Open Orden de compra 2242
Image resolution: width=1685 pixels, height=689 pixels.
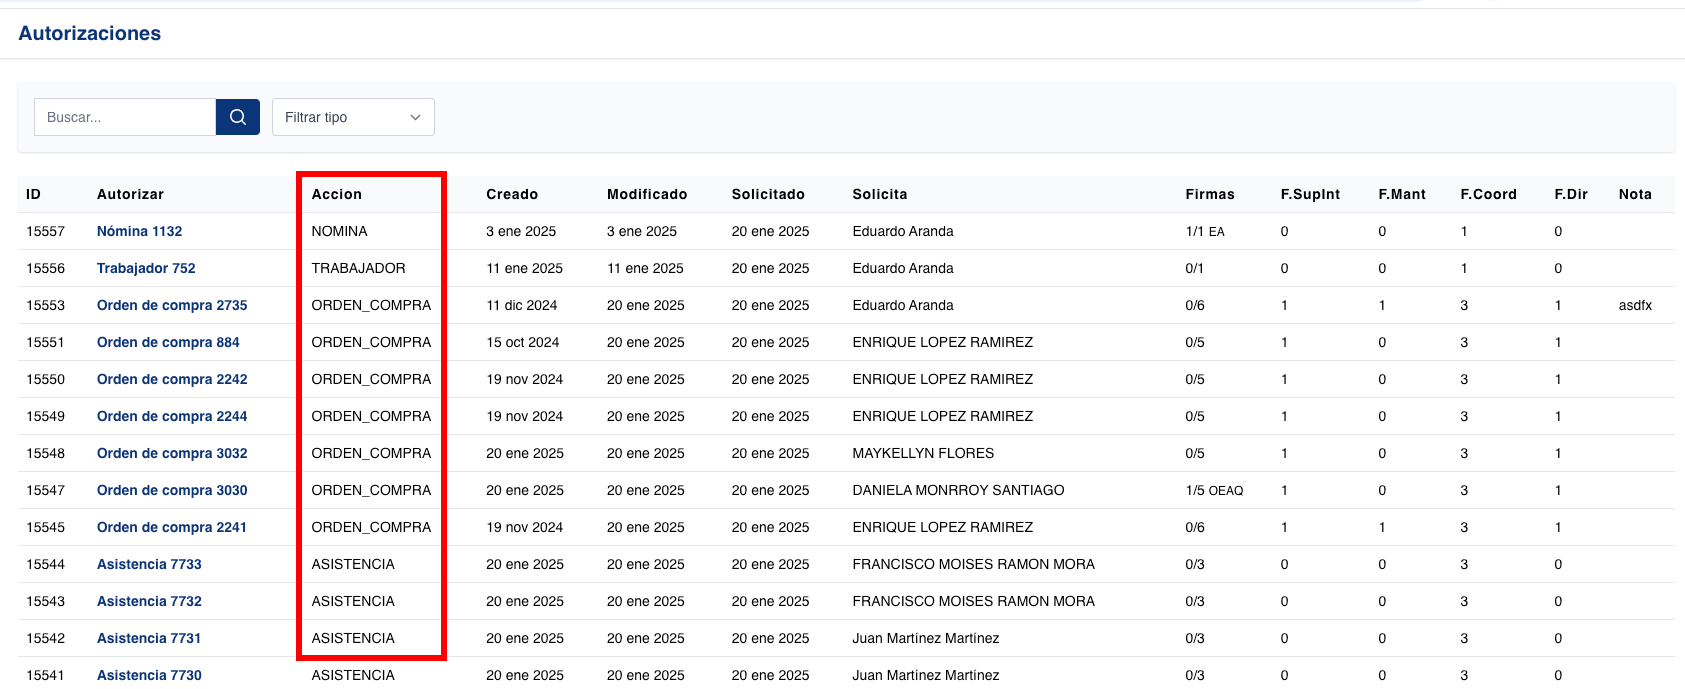coord(172,379)
